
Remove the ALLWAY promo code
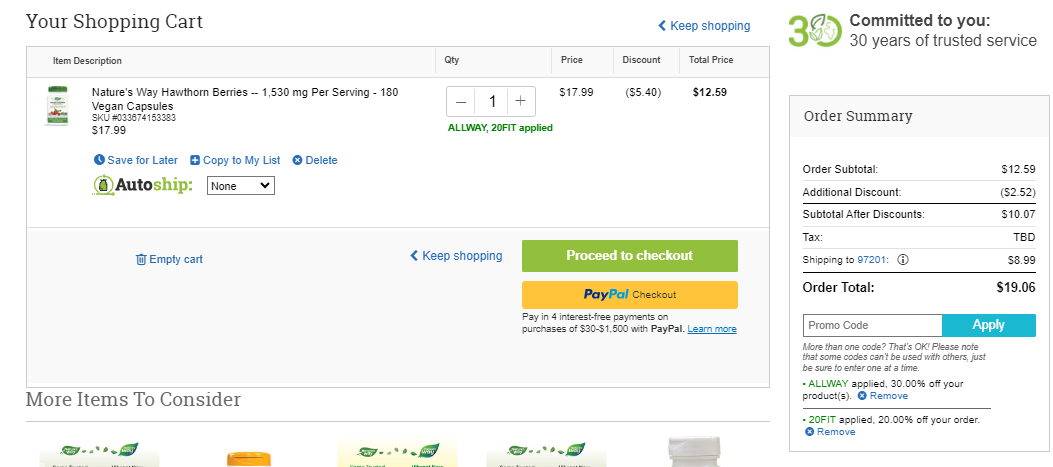882,396
